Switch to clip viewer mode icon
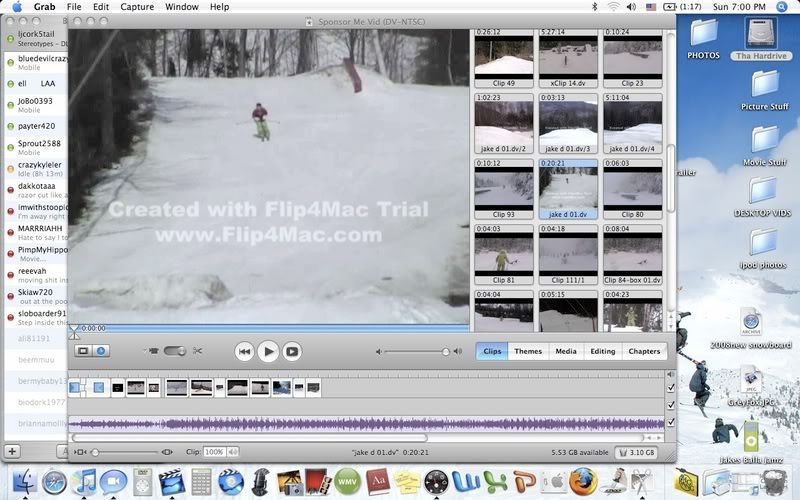Screen dimensions: 800x500 (84, 351)
